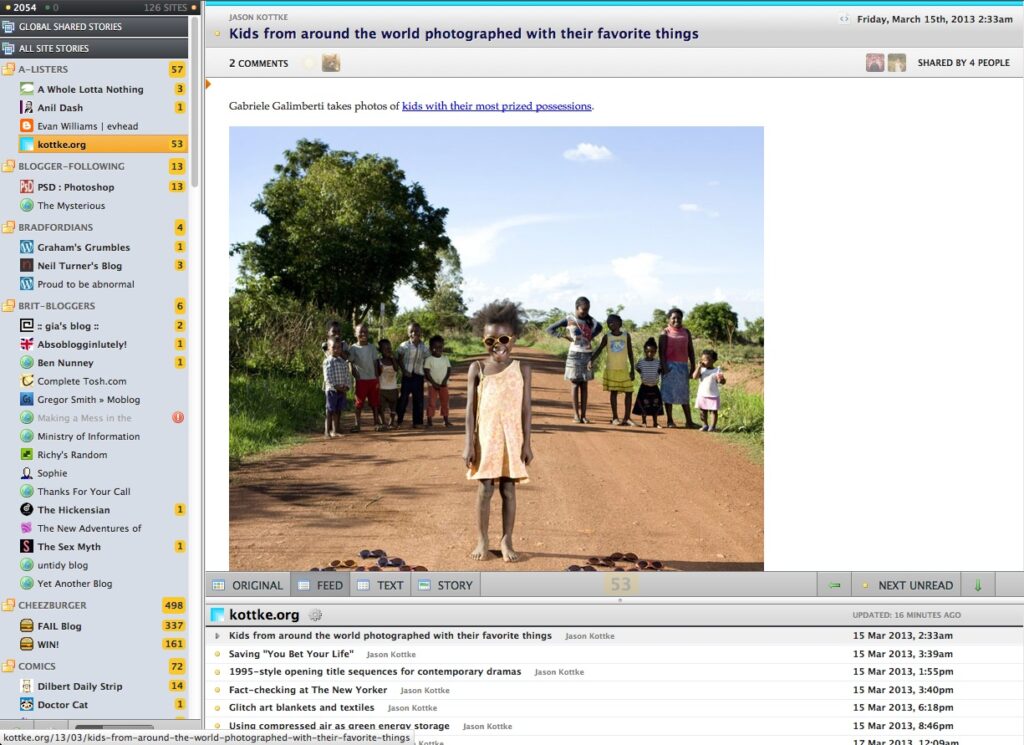Open the STORY view tab

[x=445, y=584]
